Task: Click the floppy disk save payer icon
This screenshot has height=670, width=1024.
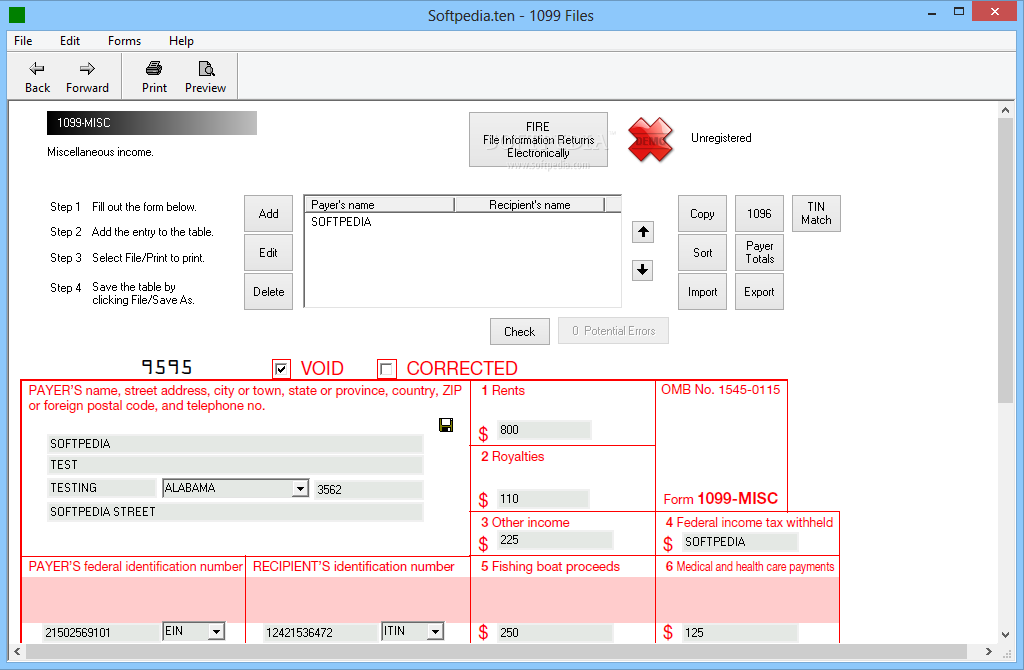Action: point(446,425)
